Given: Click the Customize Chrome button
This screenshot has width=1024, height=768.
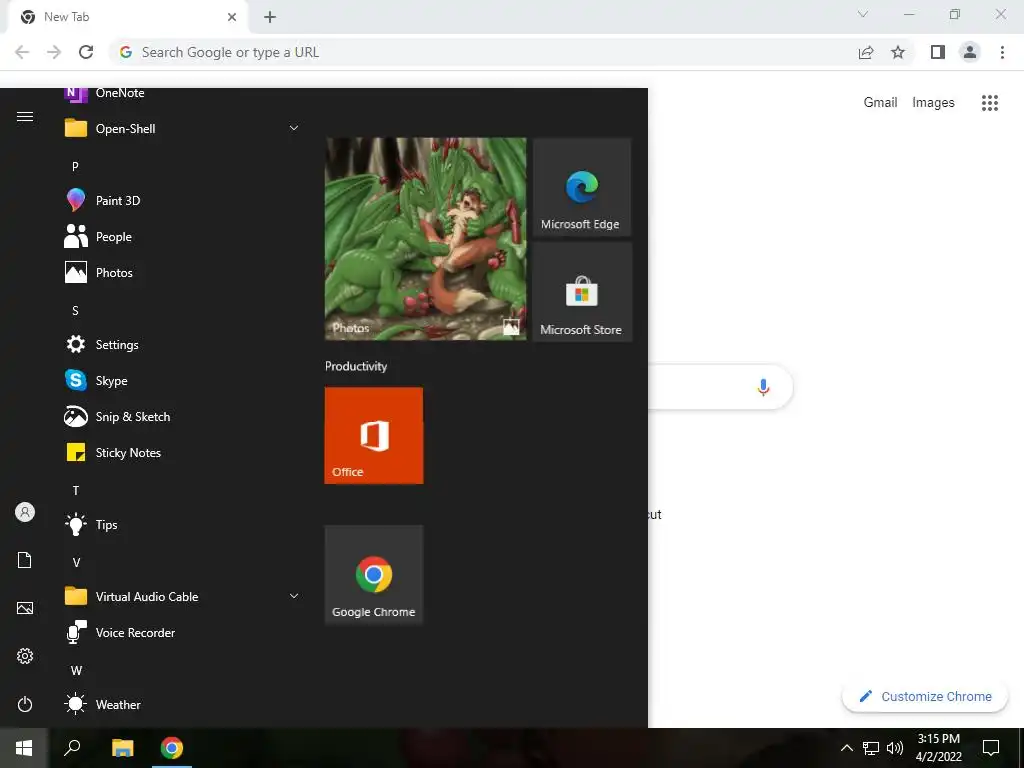Looking at the screenshot, I should point(925,696).
